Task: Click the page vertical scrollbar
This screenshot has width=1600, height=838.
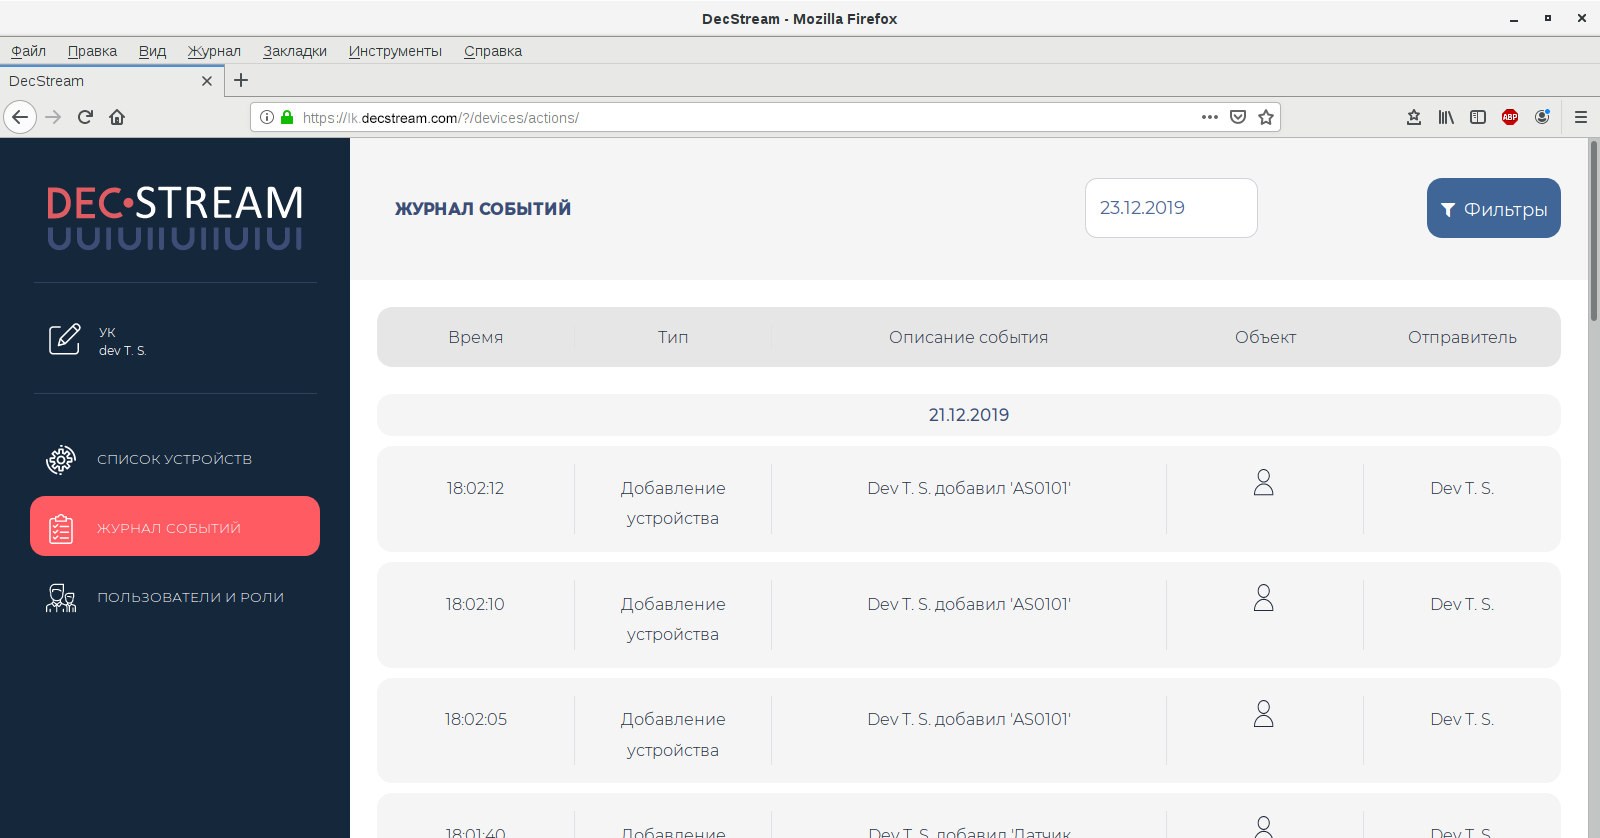Action: pos(1594,230)
